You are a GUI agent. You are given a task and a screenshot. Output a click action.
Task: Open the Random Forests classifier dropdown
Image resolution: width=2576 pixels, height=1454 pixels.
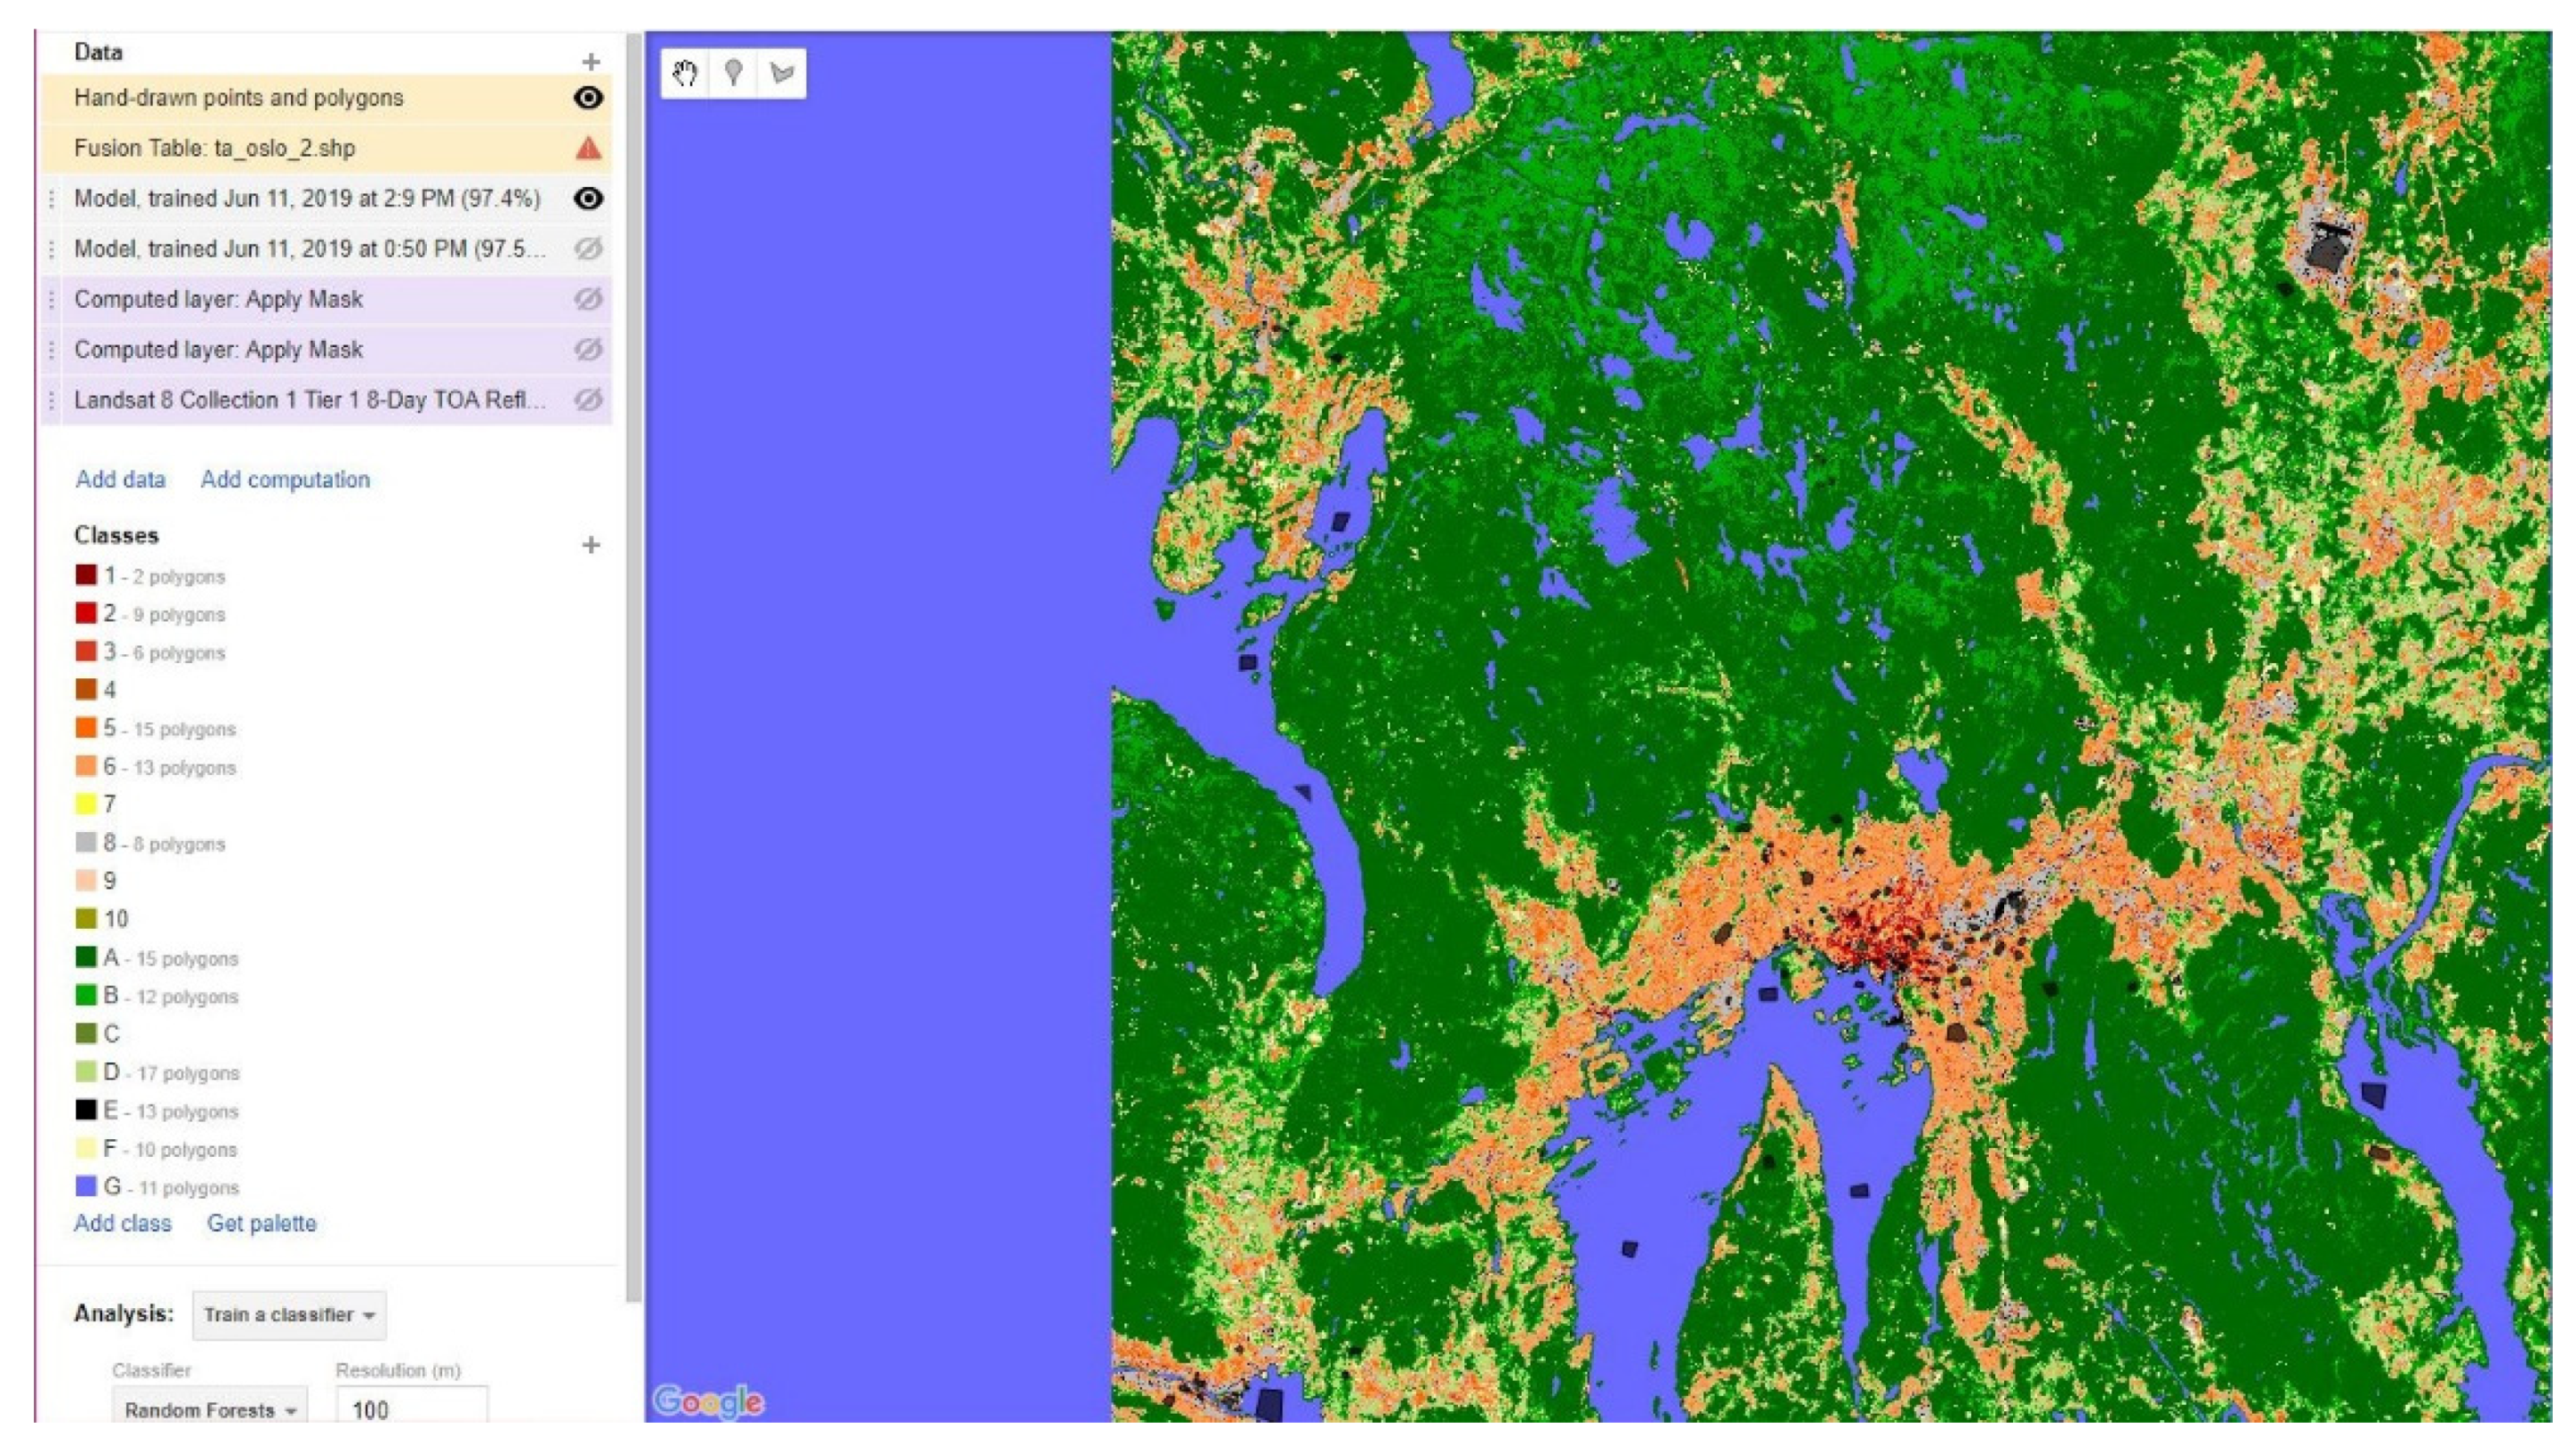(x=210, y=1409)
